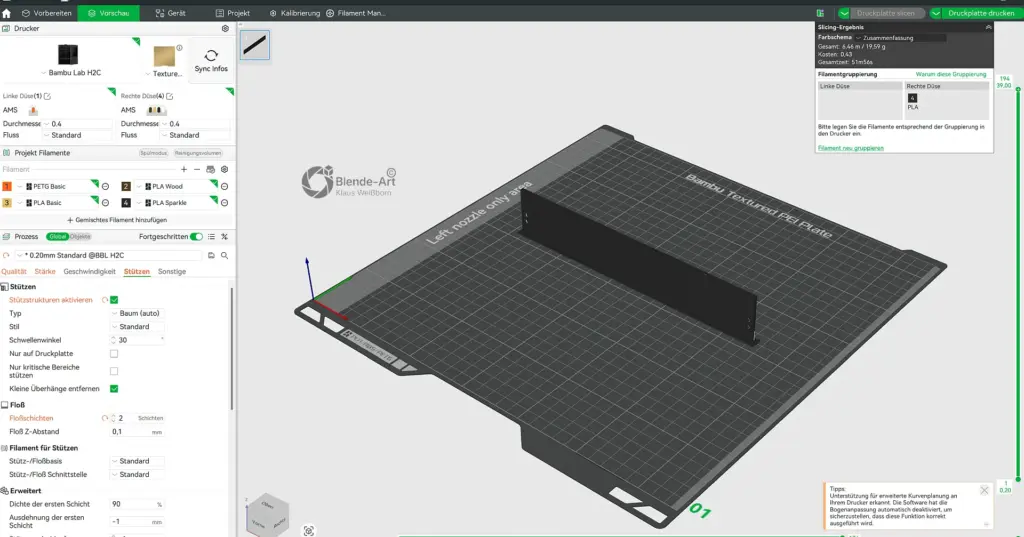Switch to the Qualität settings tab
This screenshot has height=537, width=1024.
pyautogui.click(x=14, y=272)
